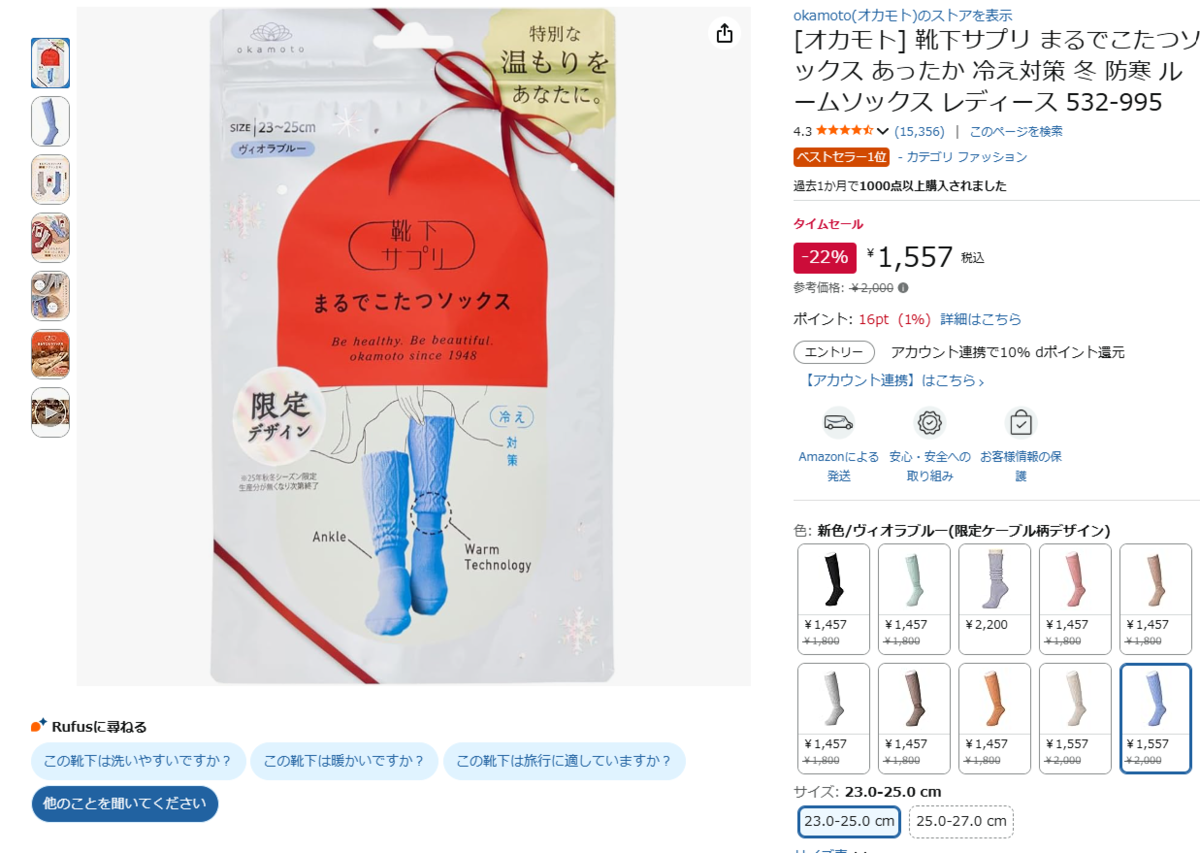Select the mint green sock color swatch
This screenshot has width=1200, height=853.
914,599
